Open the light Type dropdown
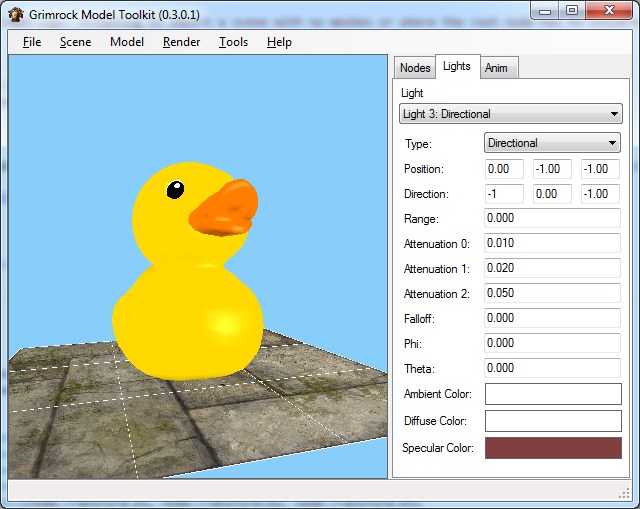 coord(552,143)
